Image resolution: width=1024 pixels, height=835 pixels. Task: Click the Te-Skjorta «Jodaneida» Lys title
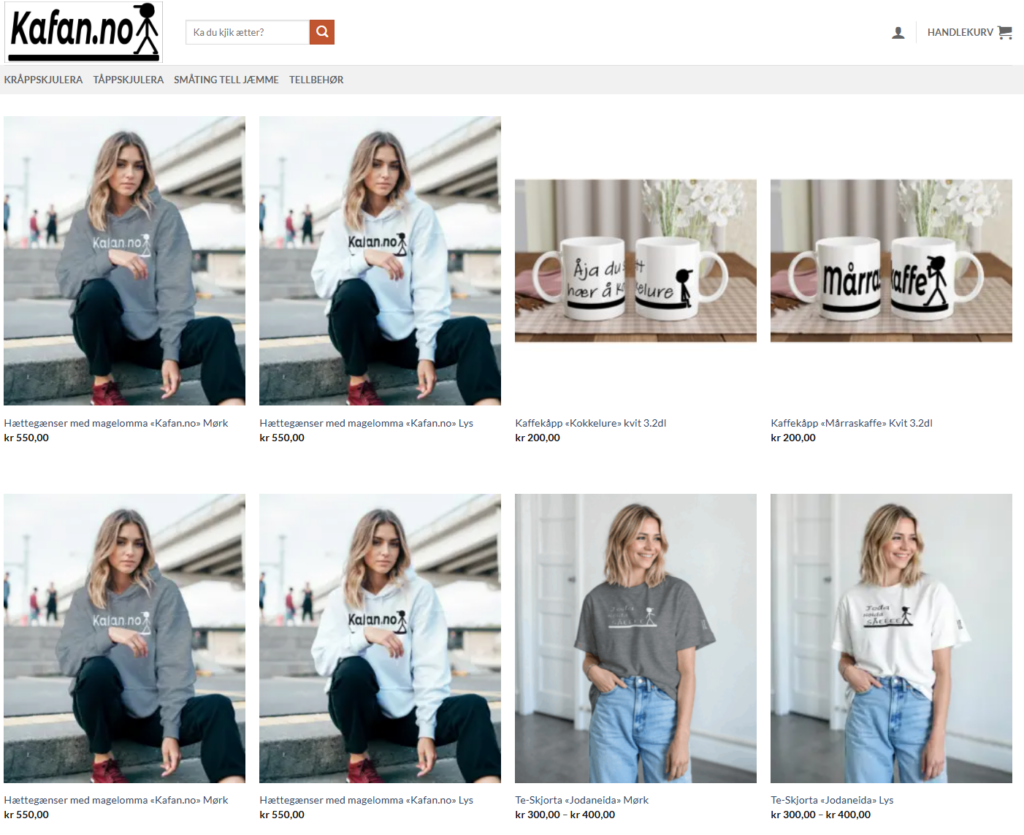[832, 800]
